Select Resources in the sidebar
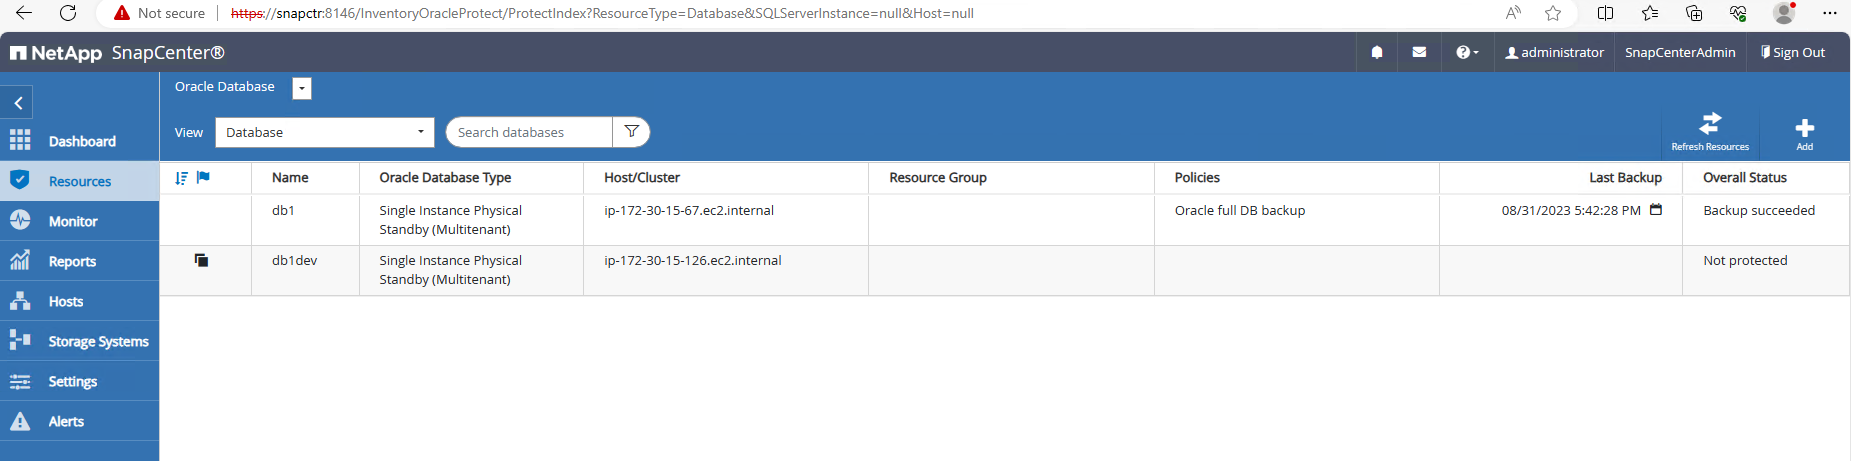 tap(79, 181)
